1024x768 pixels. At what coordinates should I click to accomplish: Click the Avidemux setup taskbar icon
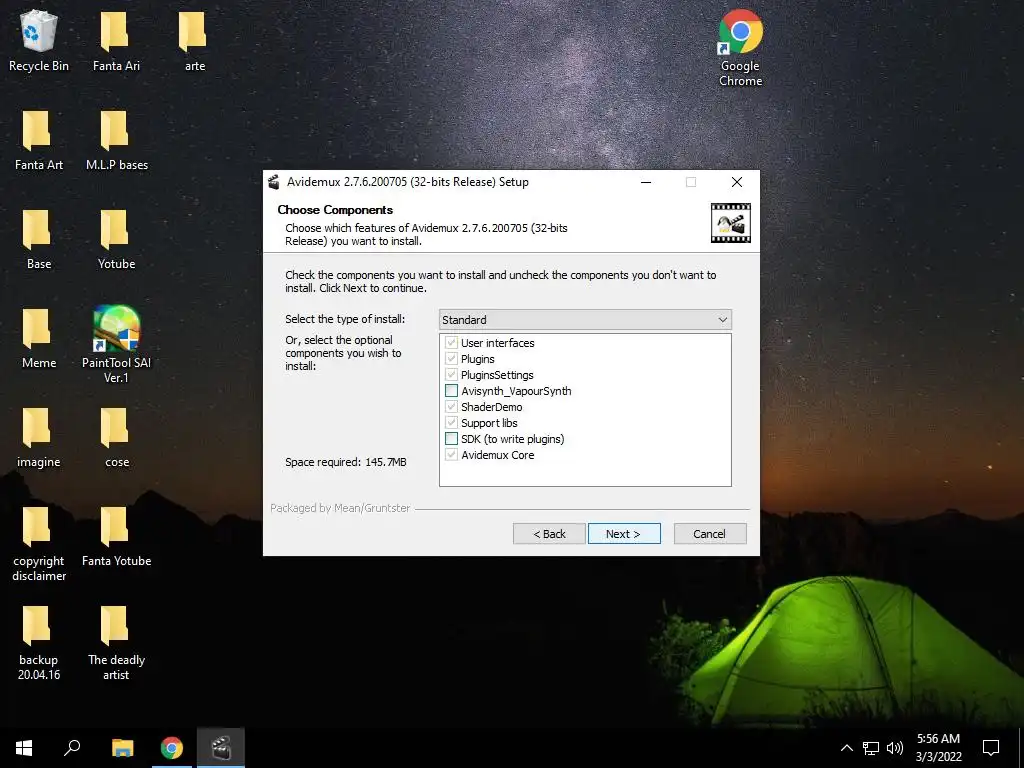pos(221,748)
